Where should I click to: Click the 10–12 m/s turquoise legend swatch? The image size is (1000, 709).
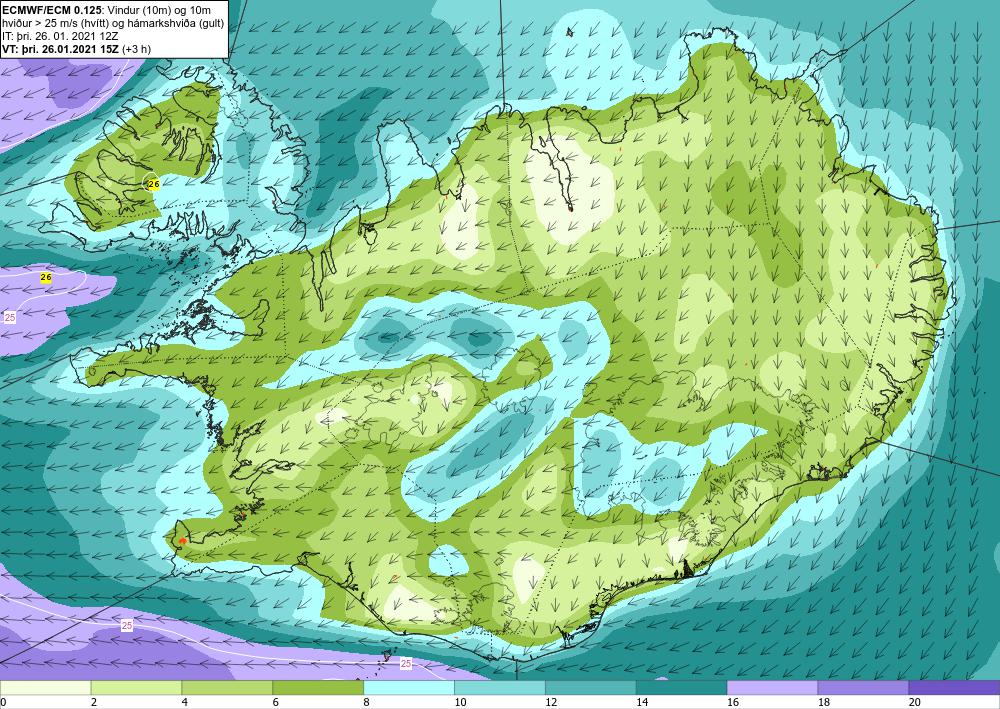tap(500, 688)
